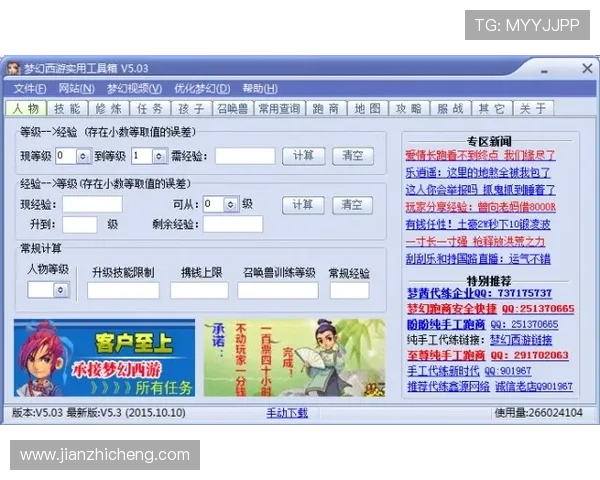This screenshot has width=600, height=480.
Task: Open 梦茜代练企业QQ: 737175737 link
Action: pyautogui.click(x=479, y=294)
